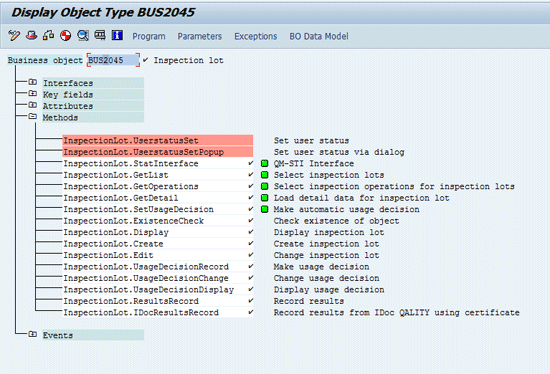The width and height of the screenshot is (550, 374).
Task: Select method InspectionLot.UsageDecisionRecord
Action: coord(158,267)
